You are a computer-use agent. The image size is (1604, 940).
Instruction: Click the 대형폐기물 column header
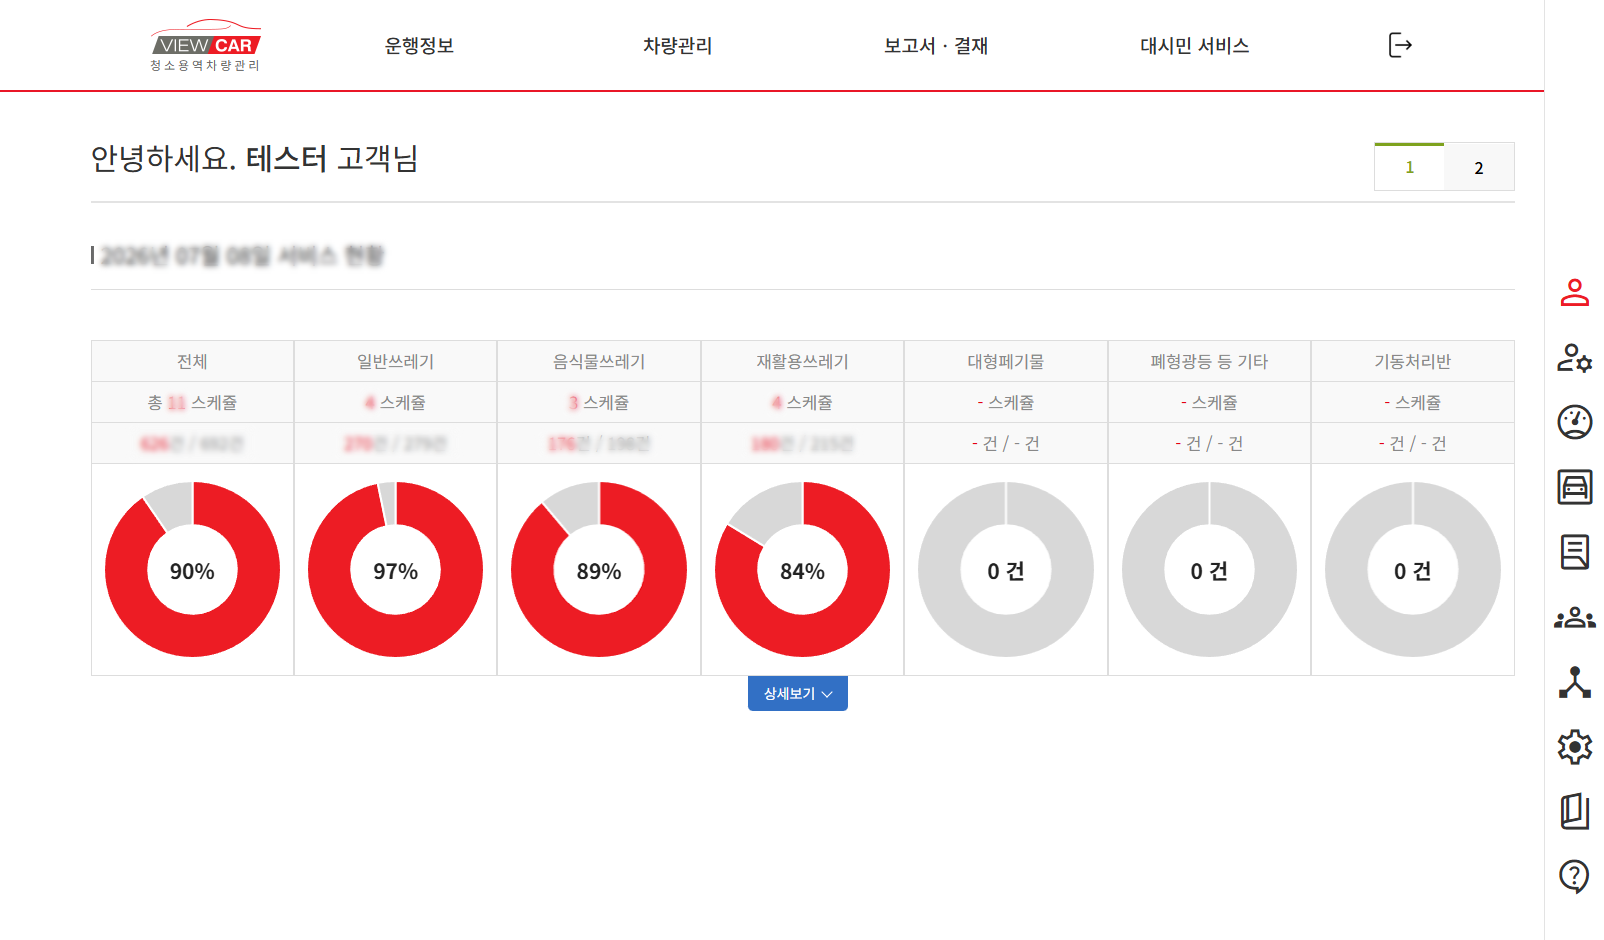[x=1006, y=361]
